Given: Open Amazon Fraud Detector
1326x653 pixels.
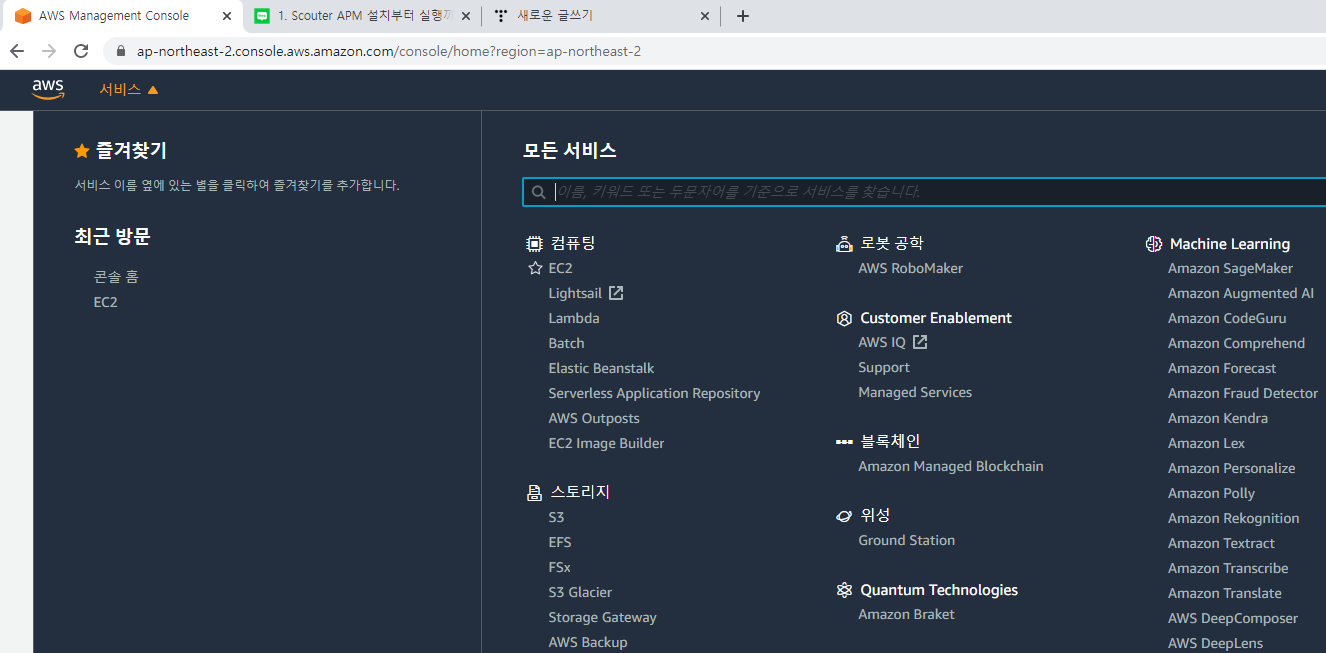Looking at the screenshot, I should click(x=1243, y=393).
